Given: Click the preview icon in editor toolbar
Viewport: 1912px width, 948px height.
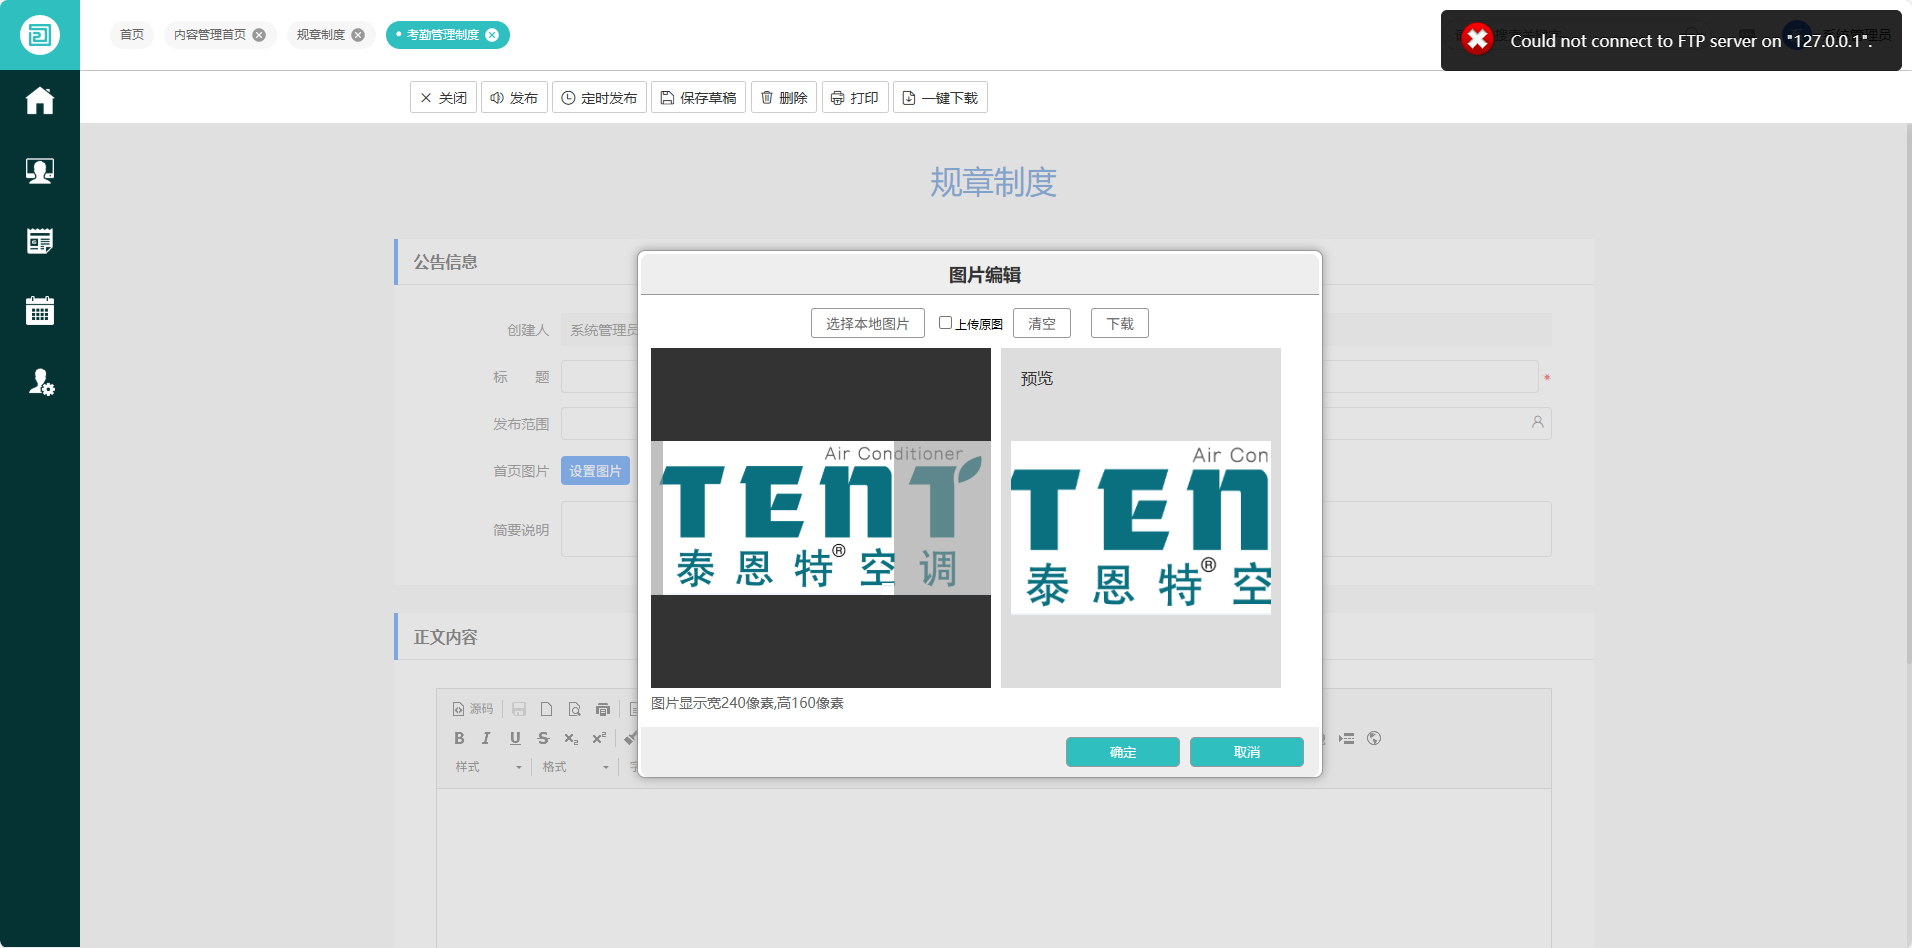Looking at the screenshot, I should pos(574,709).
